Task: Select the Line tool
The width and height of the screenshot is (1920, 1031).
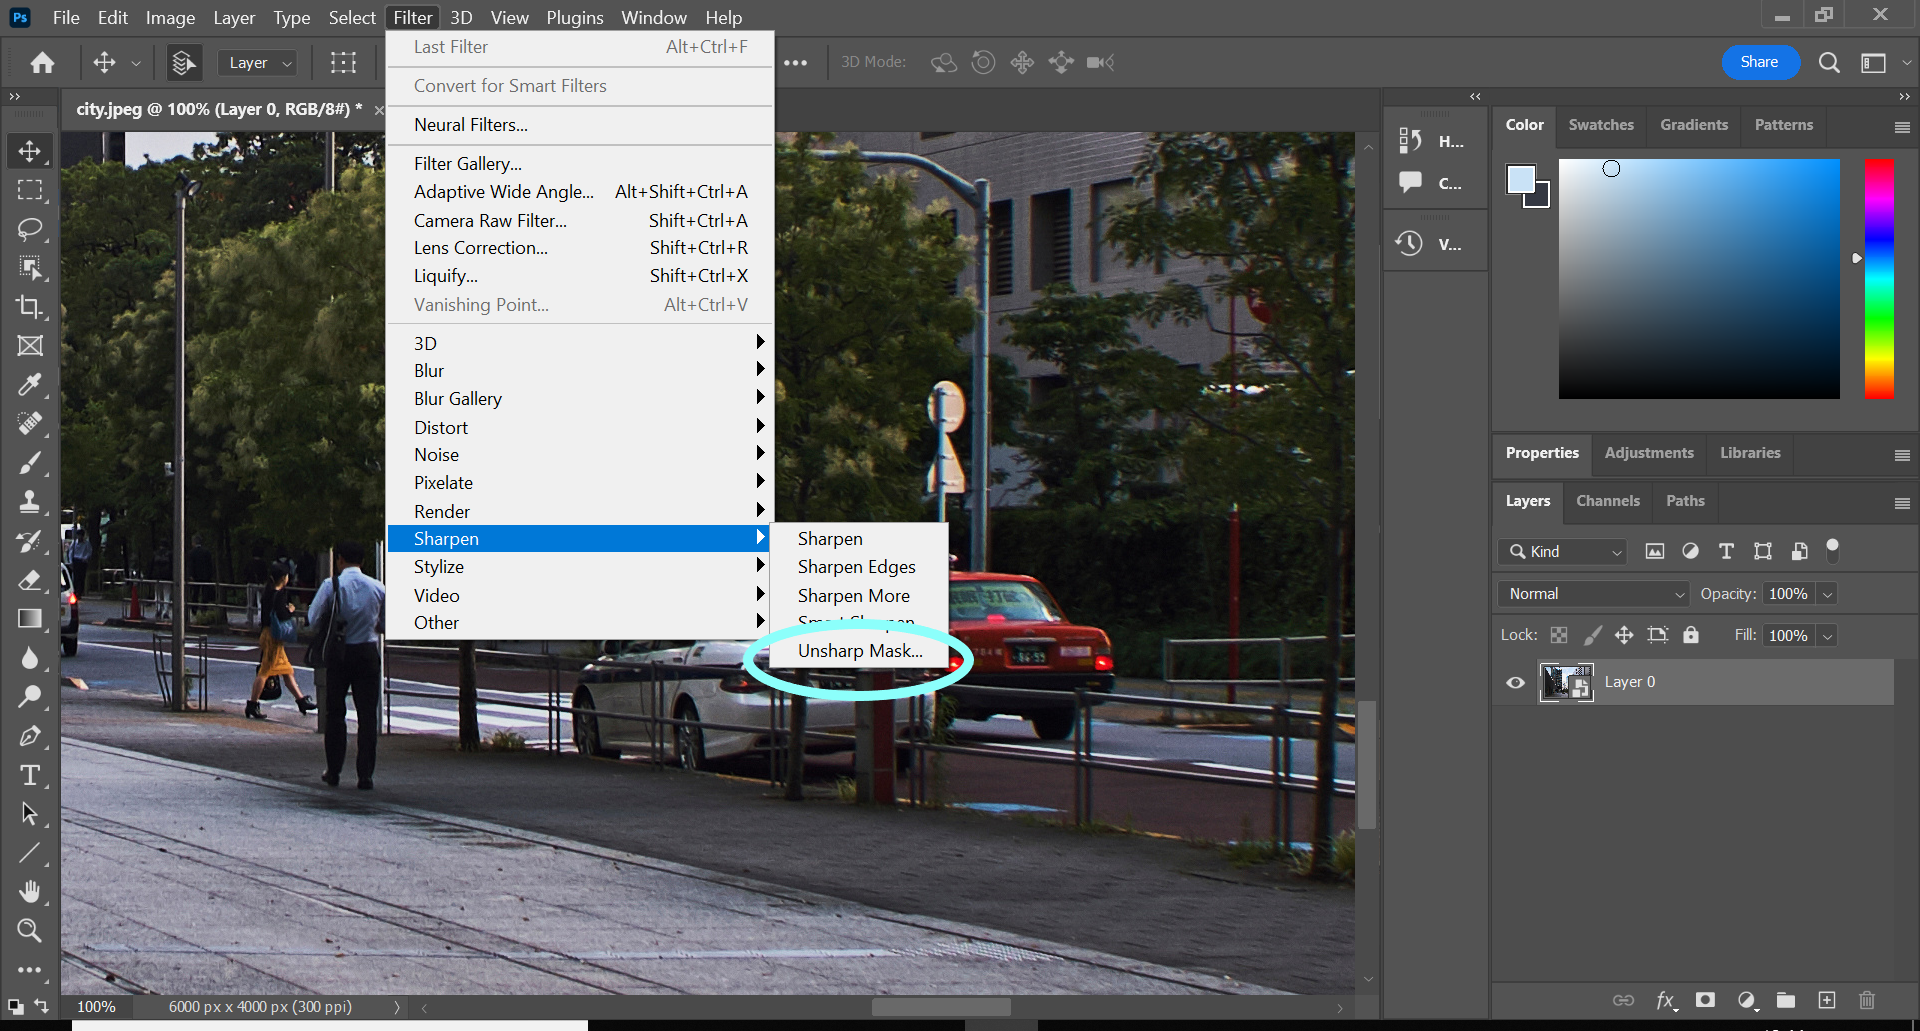Action: pos(30,853)
